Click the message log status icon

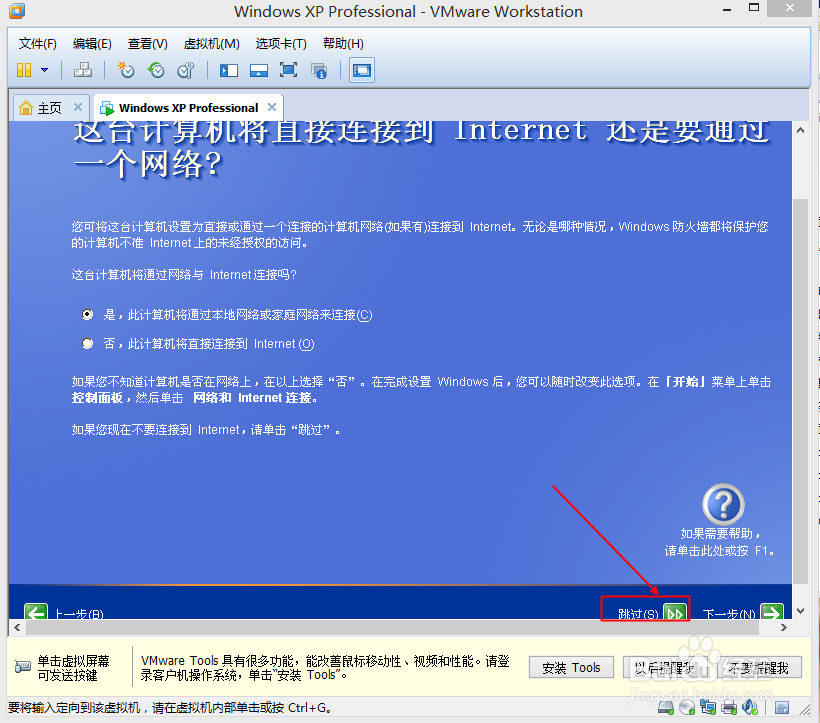tap(782, 708)
